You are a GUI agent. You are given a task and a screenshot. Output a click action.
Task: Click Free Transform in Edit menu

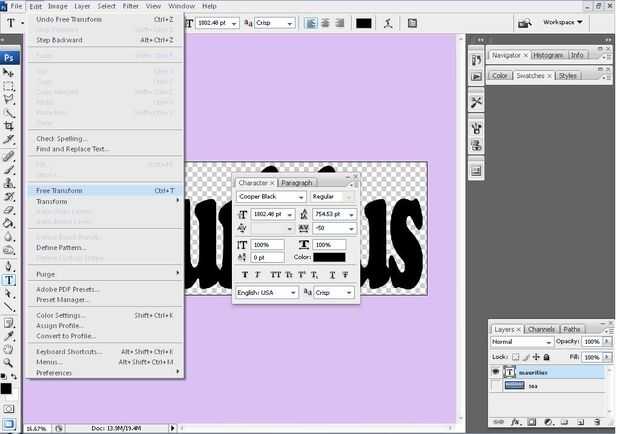click(x=105, y=191)
